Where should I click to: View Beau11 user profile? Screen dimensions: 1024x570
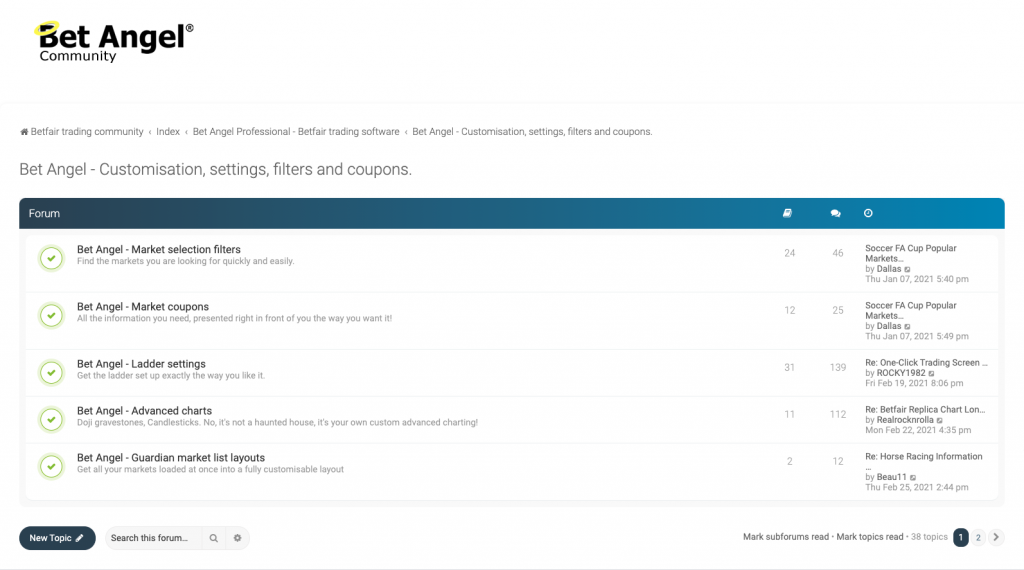point(891,477)
